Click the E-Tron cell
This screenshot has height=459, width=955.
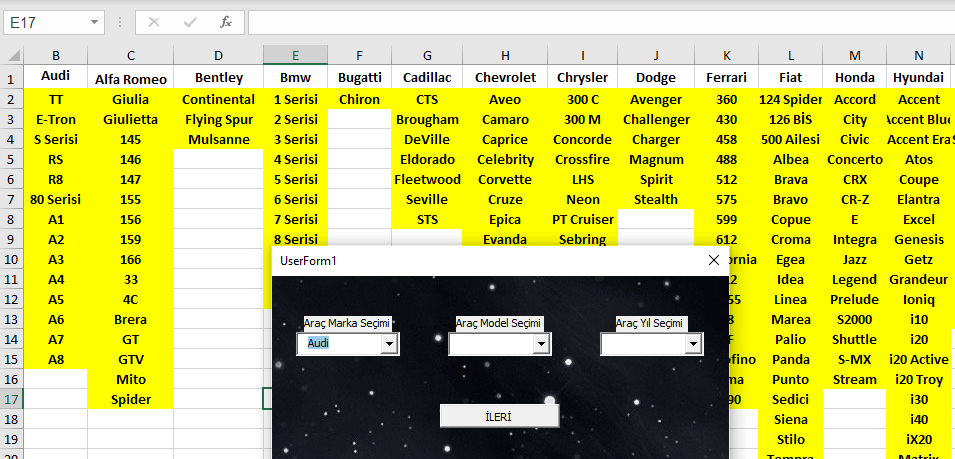(56, 119)
